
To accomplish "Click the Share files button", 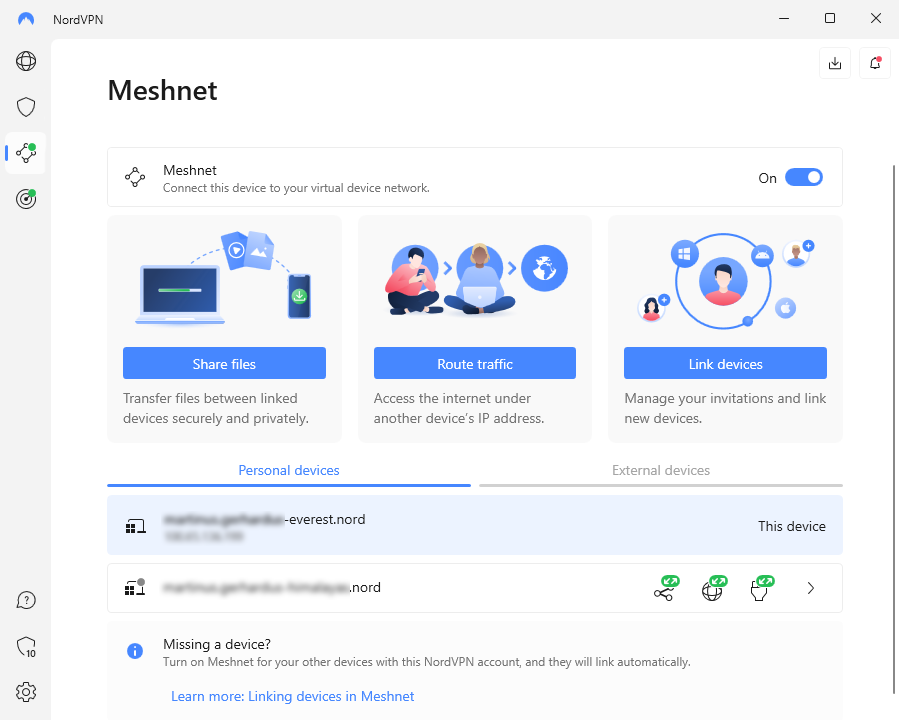I will [224, 362].
